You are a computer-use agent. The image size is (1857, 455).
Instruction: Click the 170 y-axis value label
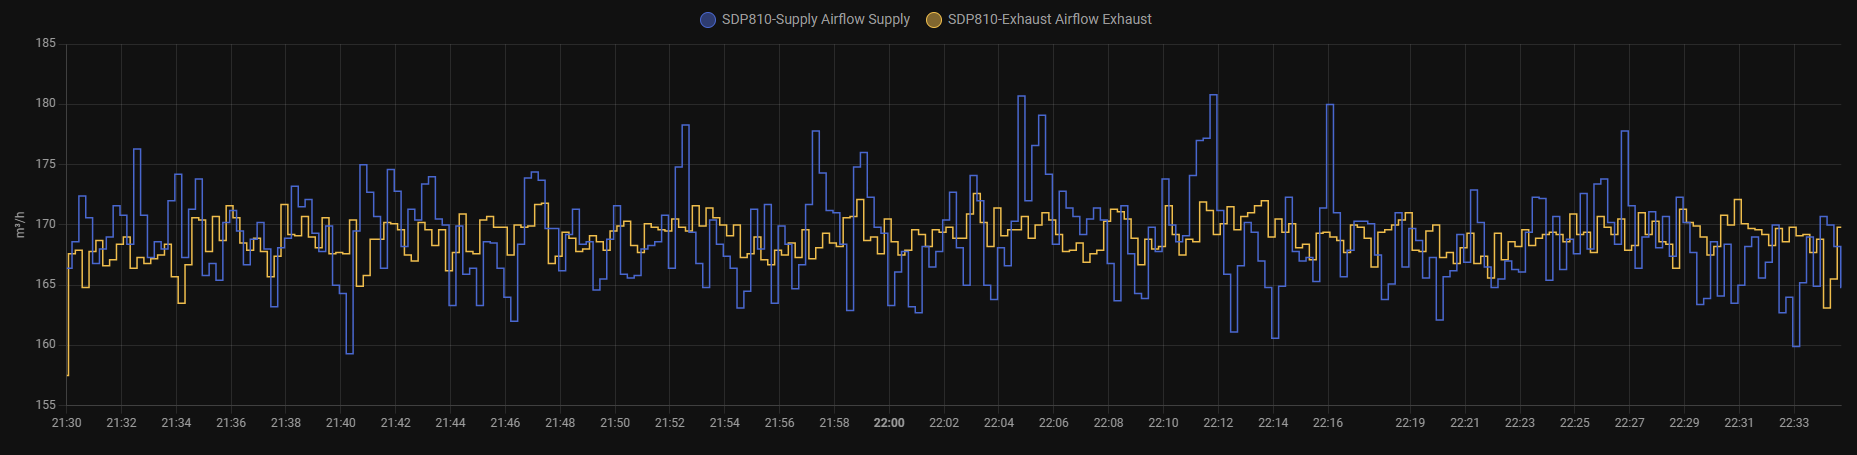tap(46, 224)
